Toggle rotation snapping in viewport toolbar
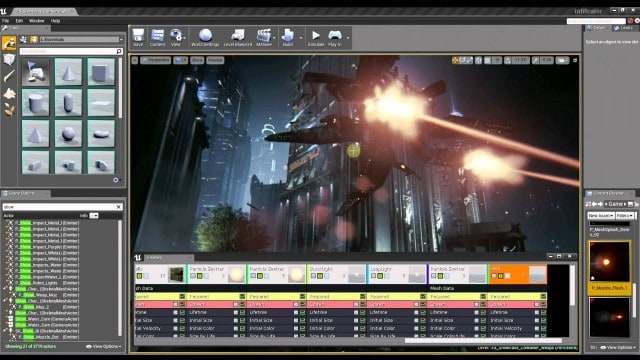The width and height of the screenshot is (640, 360). [x=507, y=60]
